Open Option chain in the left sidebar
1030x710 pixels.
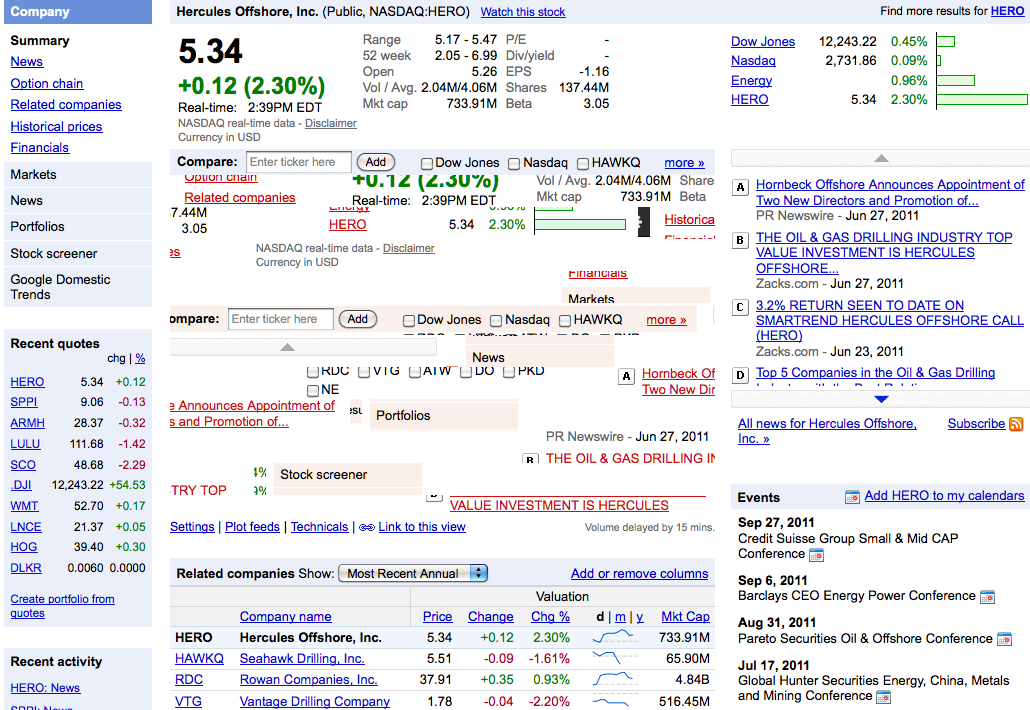point(47,83)
